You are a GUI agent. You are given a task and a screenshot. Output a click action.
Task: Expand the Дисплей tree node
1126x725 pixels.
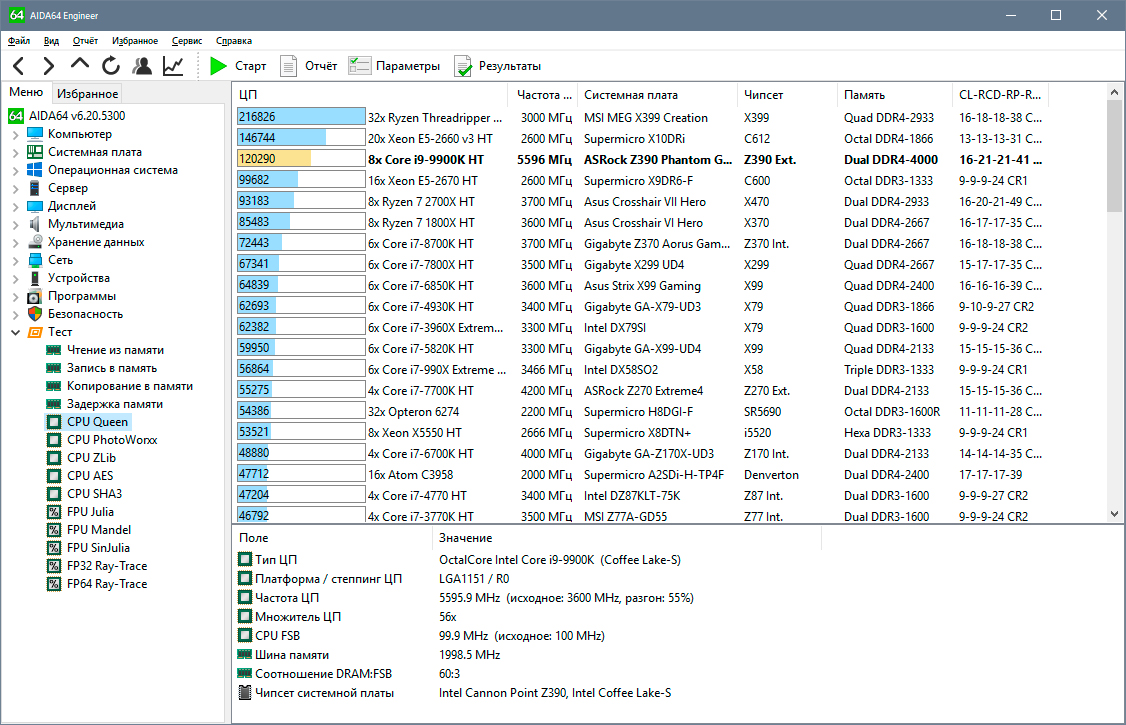pyautogui.click(x=16, y=206)
